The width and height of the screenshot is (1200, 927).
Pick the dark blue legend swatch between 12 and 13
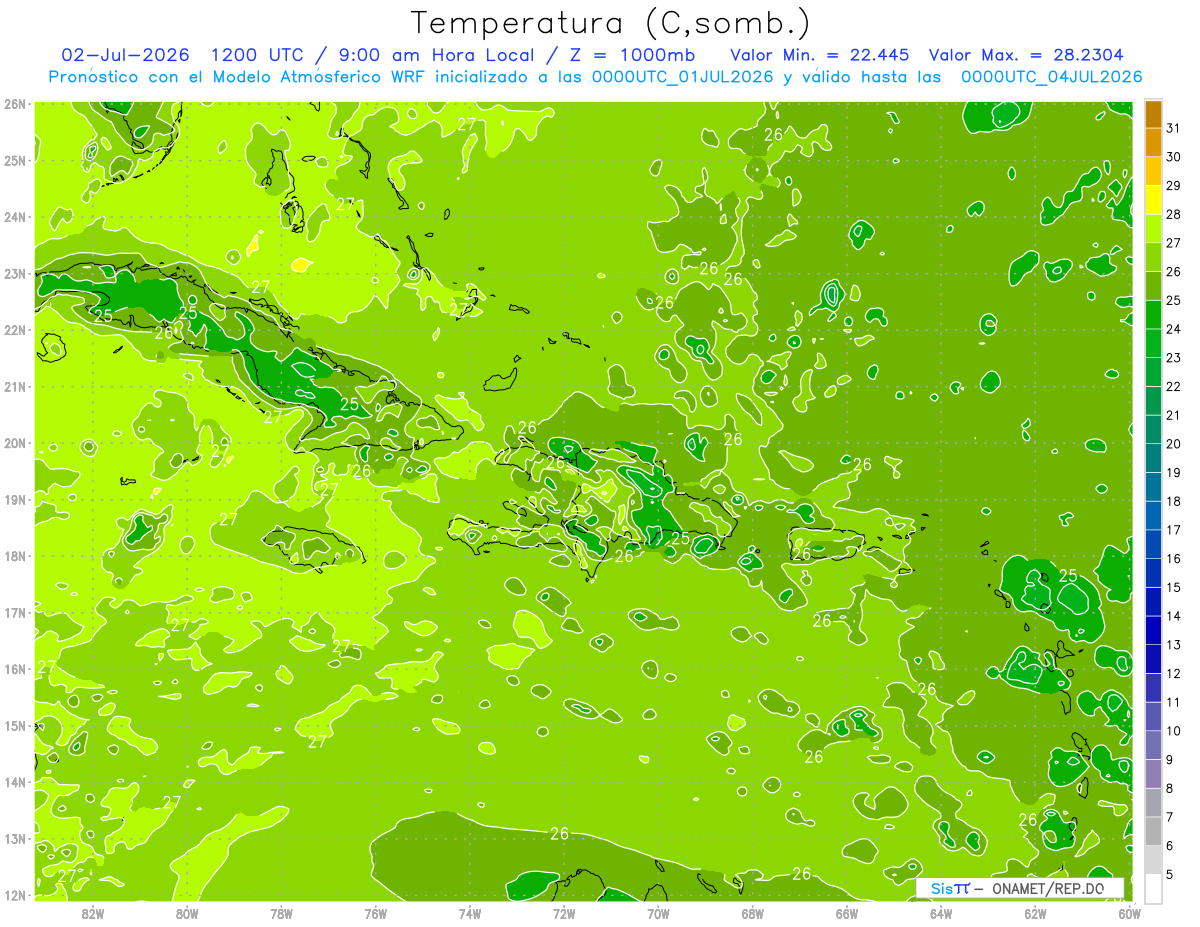[1153, 659]
